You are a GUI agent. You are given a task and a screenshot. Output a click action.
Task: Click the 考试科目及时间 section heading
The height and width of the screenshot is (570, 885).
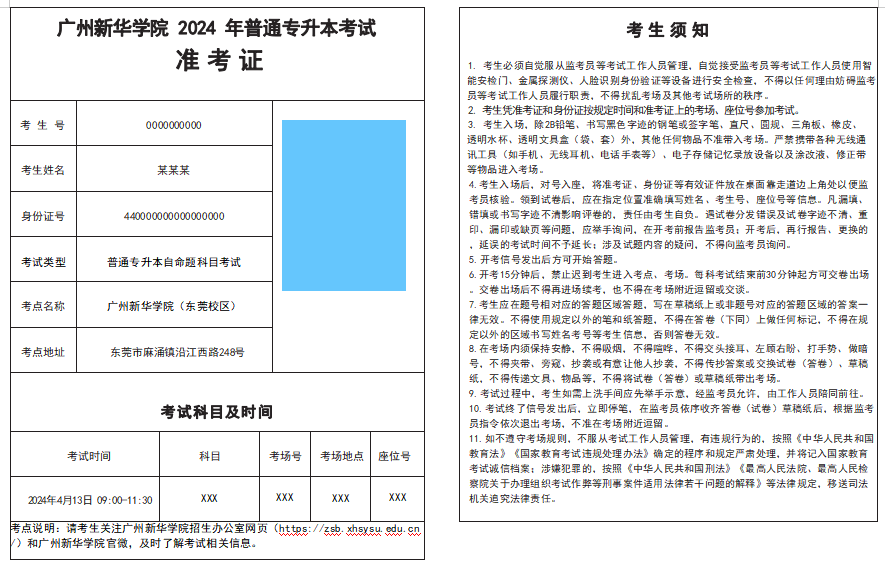point(216,412)
